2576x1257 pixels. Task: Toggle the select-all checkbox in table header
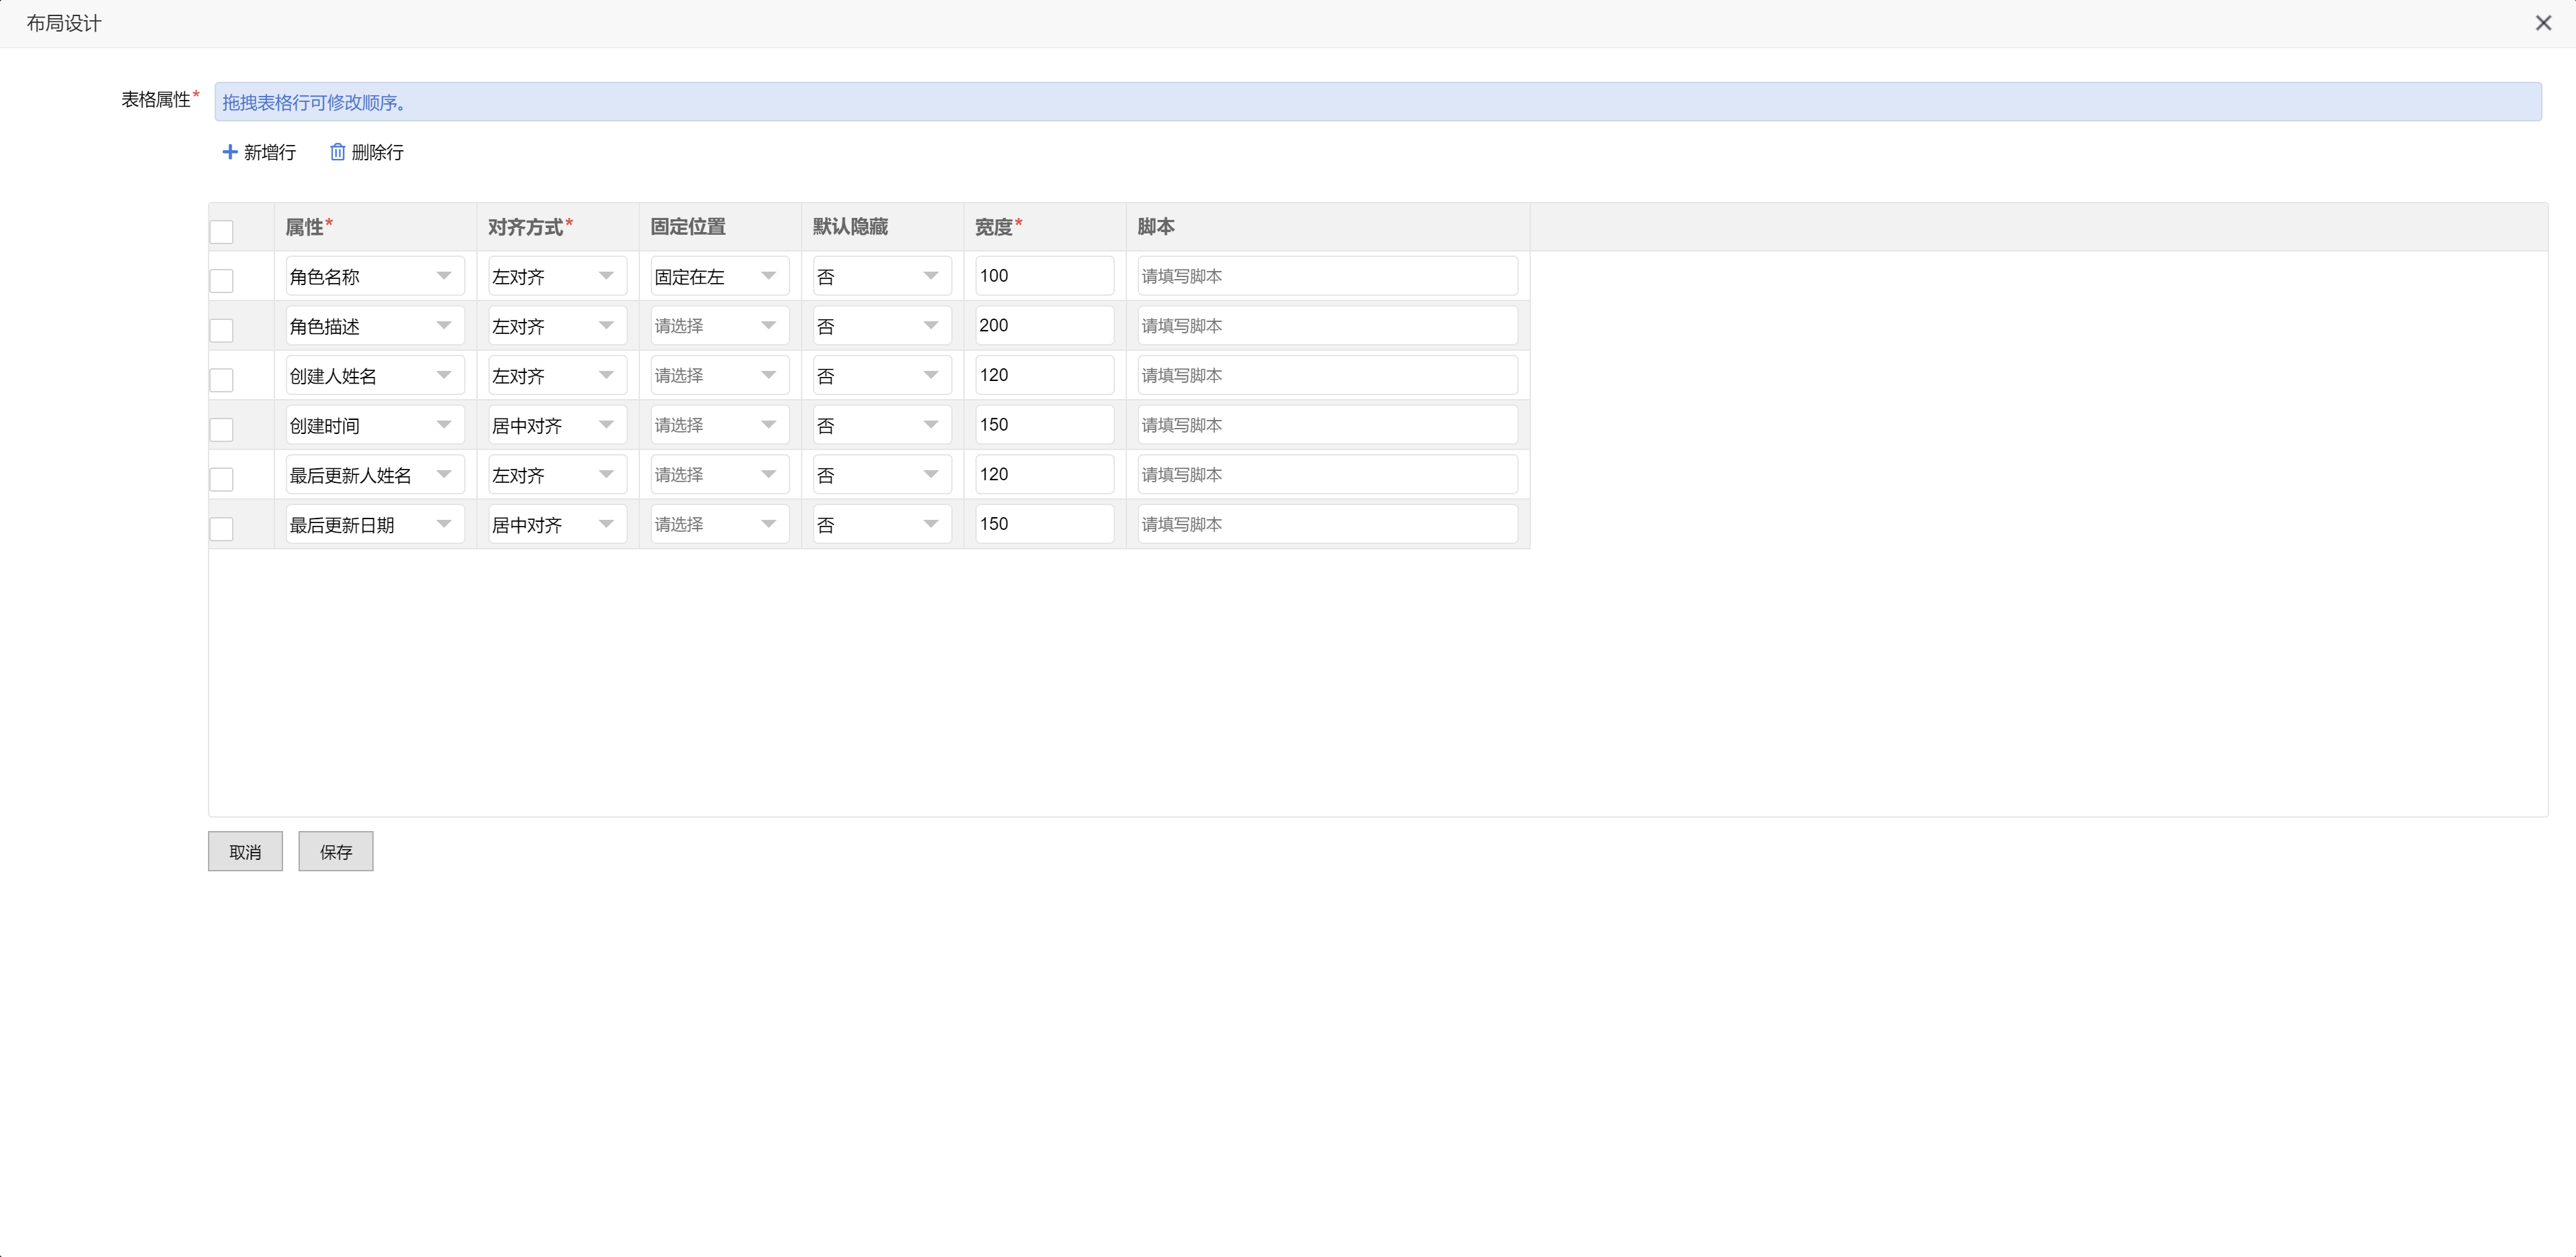222,232
